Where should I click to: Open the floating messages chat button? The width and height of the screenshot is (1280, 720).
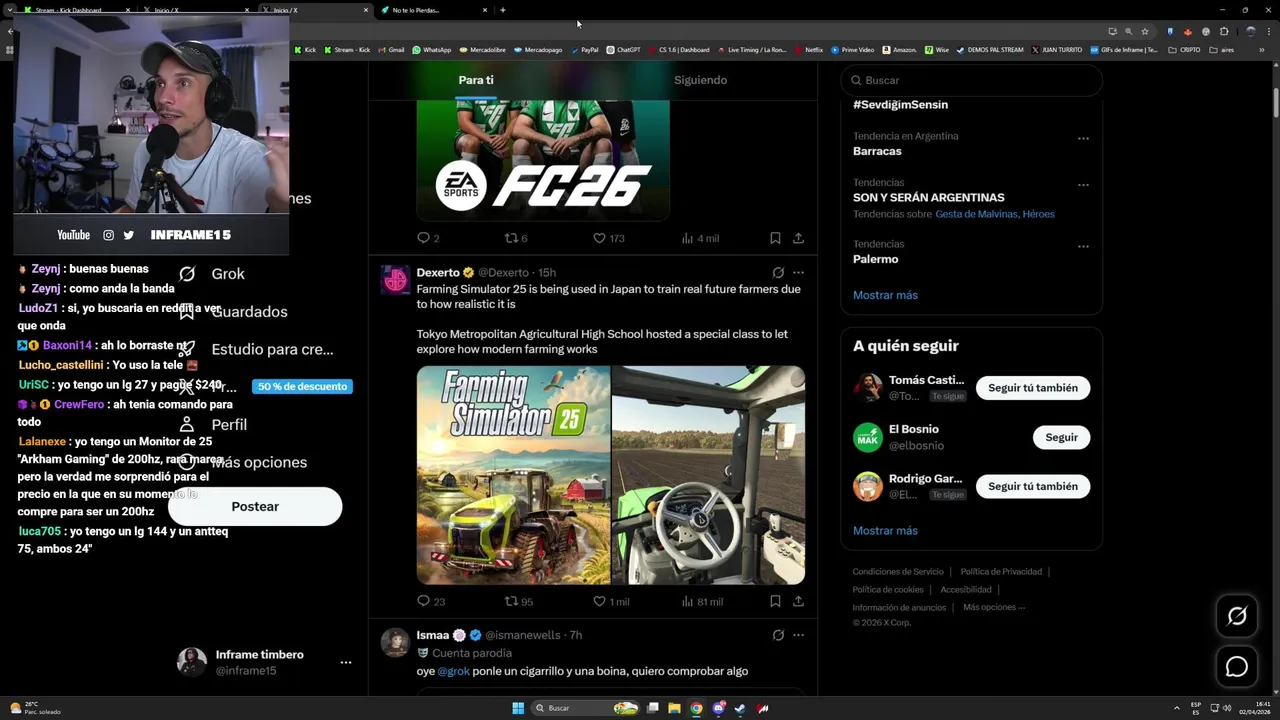(1237, 667)
